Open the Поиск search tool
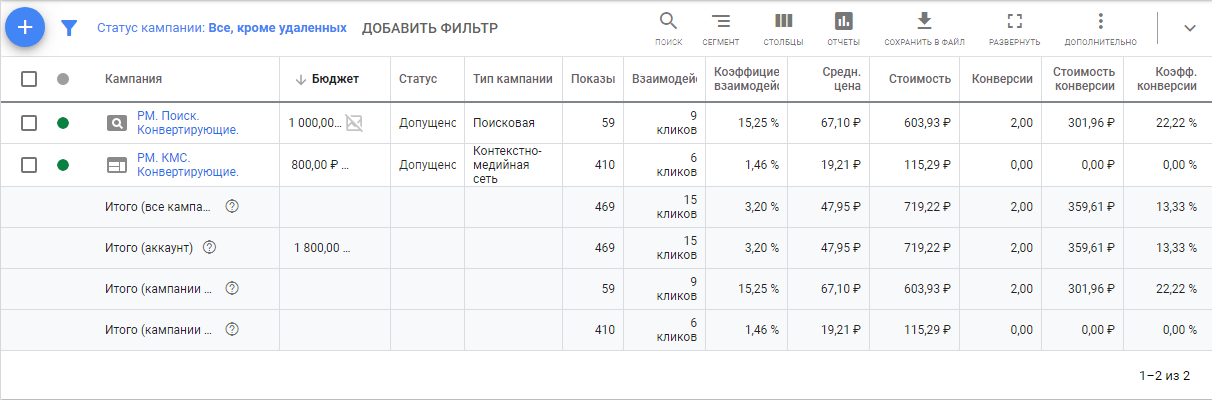The image size is (1212, 400). [x=669, y=21]
